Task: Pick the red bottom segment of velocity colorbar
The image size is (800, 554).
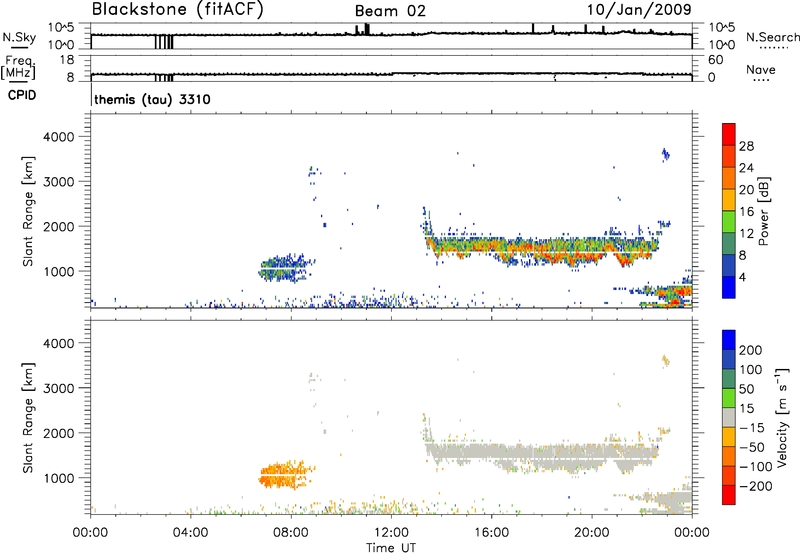Action: point(729,495)
